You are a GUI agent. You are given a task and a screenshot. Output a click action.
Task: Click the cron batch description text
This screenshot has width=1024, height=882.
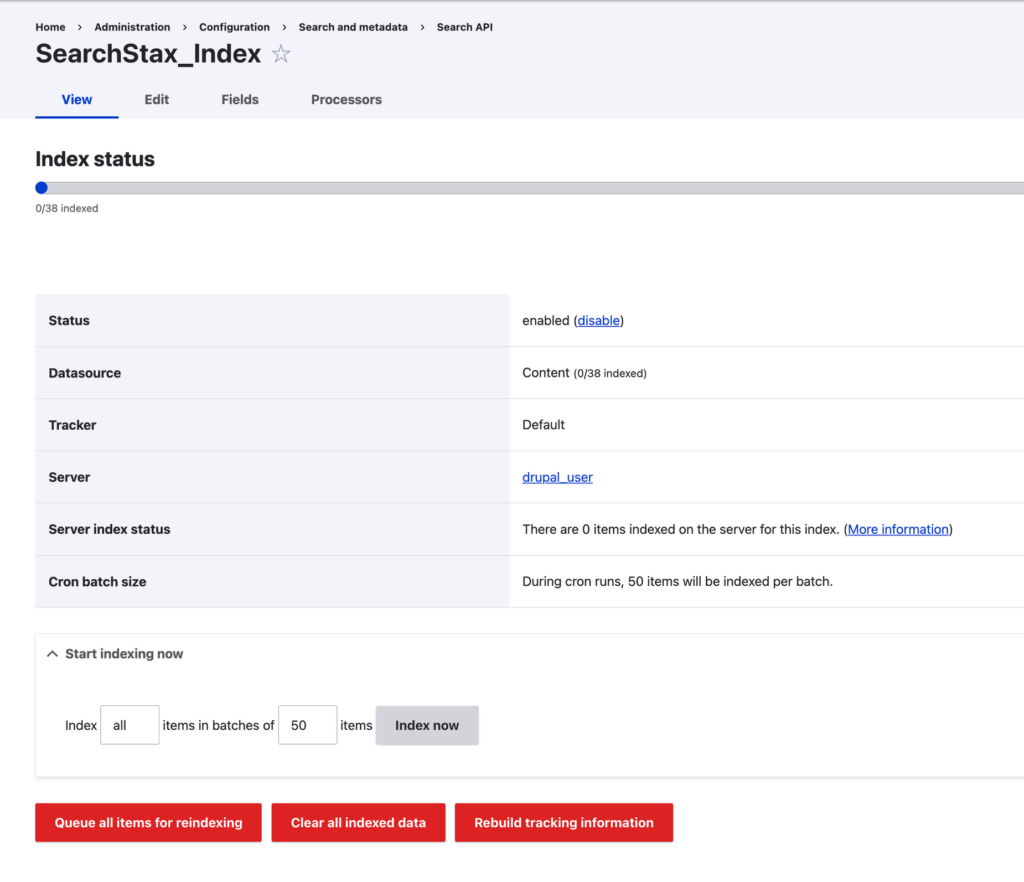pos(677,582)
